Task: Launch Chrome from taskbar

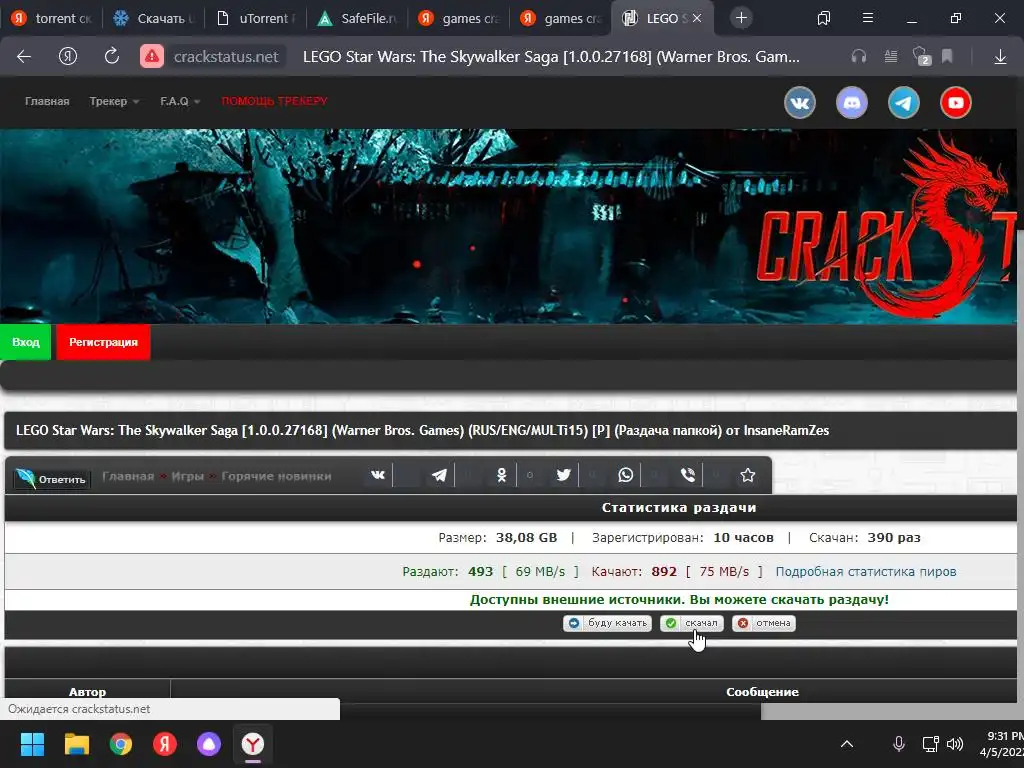Action: pos(121,744)
